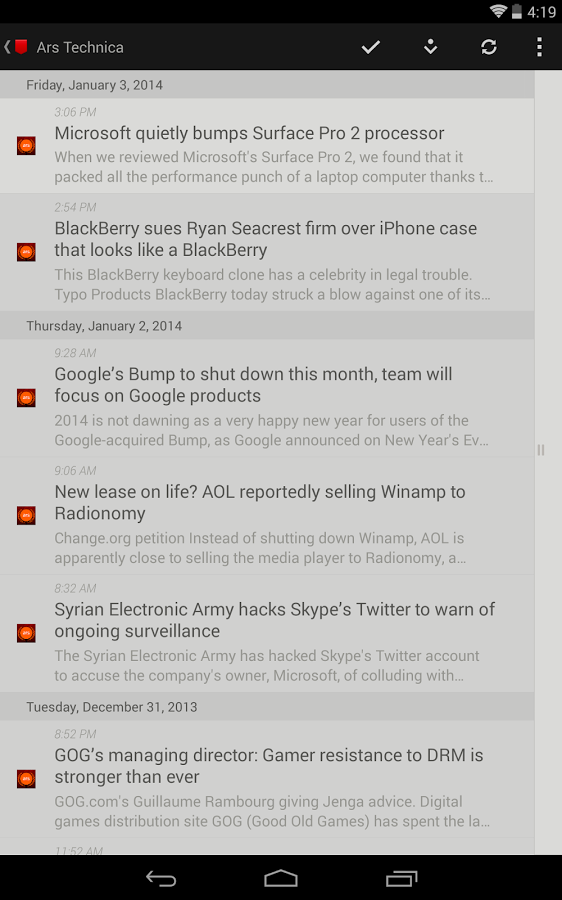
Task: Open the three-dot overflow menu
Action: pyautogui.click(x=539, y=47)
